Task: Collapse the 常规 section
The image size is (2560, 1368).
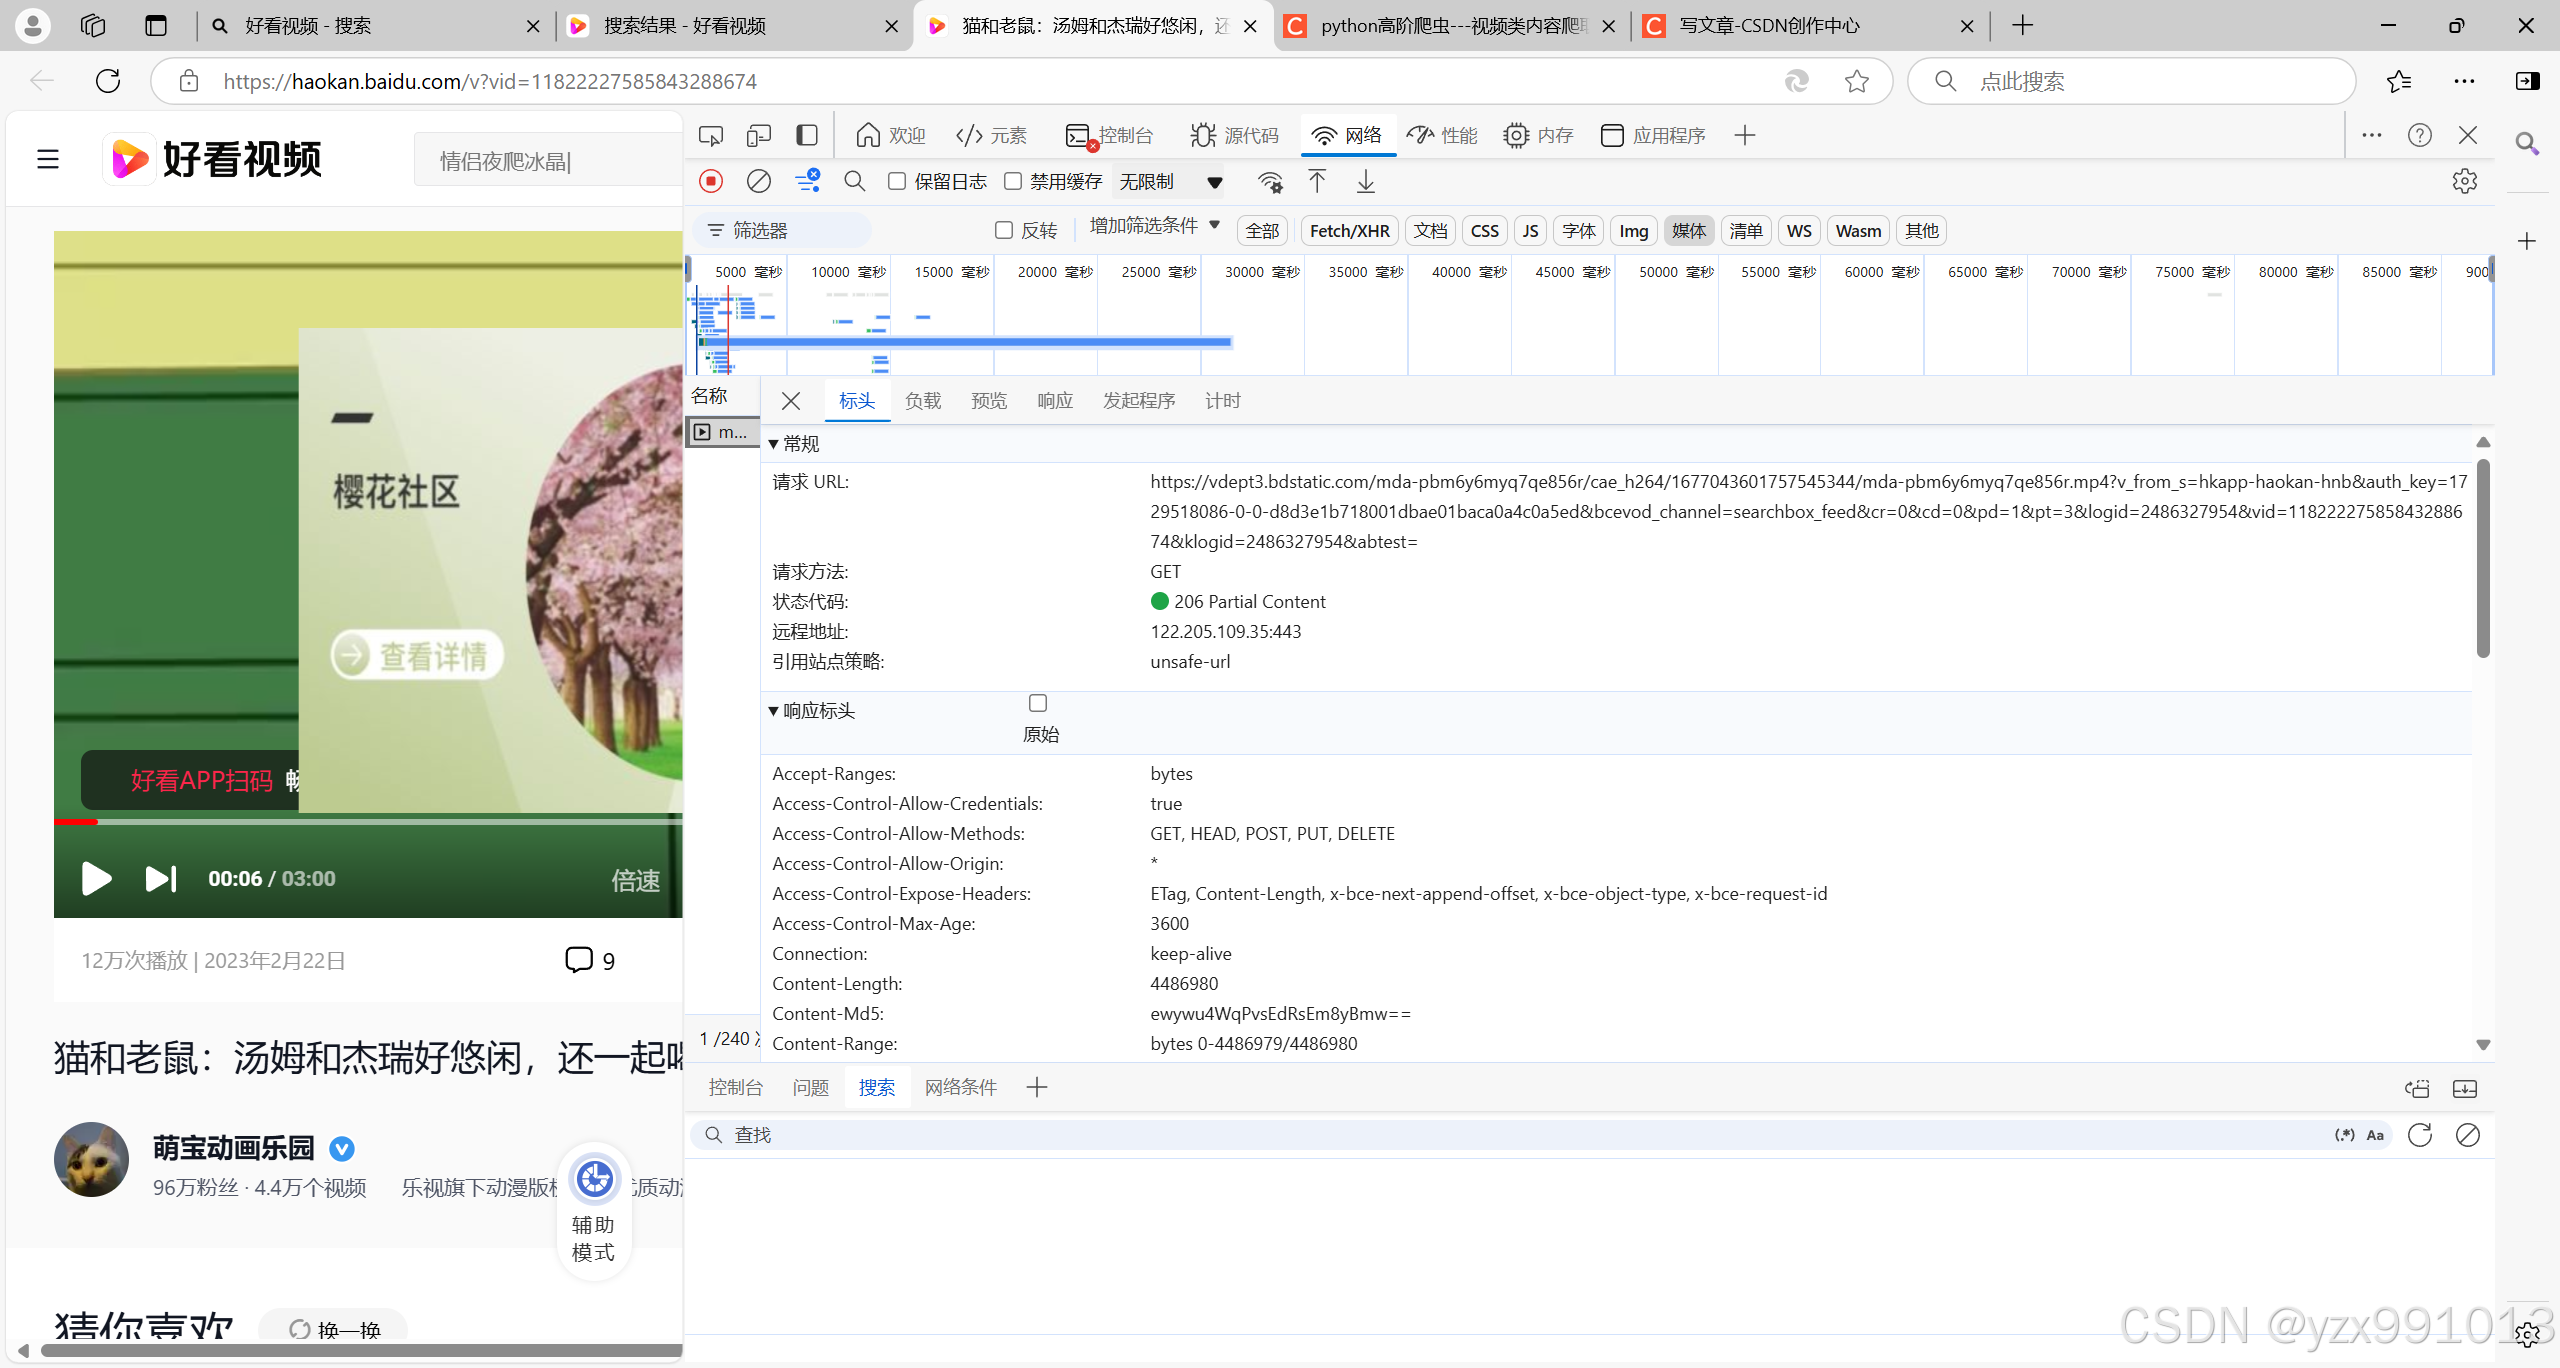Action: 794,444
